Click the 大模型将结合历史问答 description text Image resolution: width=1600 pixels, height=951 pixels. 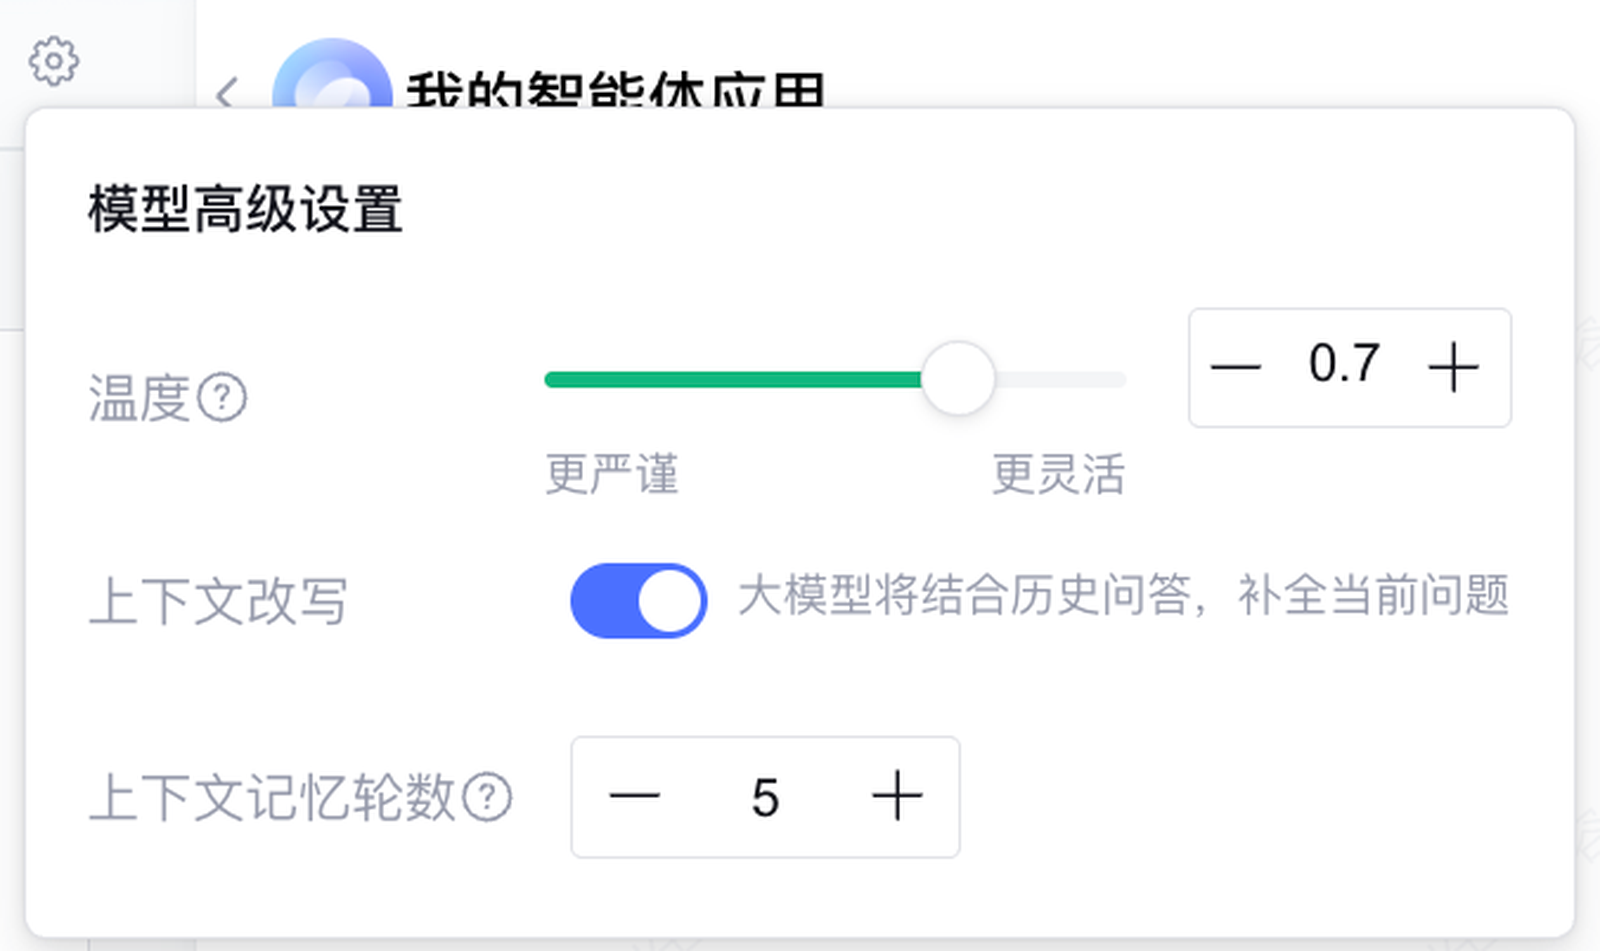click(1122, 597)
